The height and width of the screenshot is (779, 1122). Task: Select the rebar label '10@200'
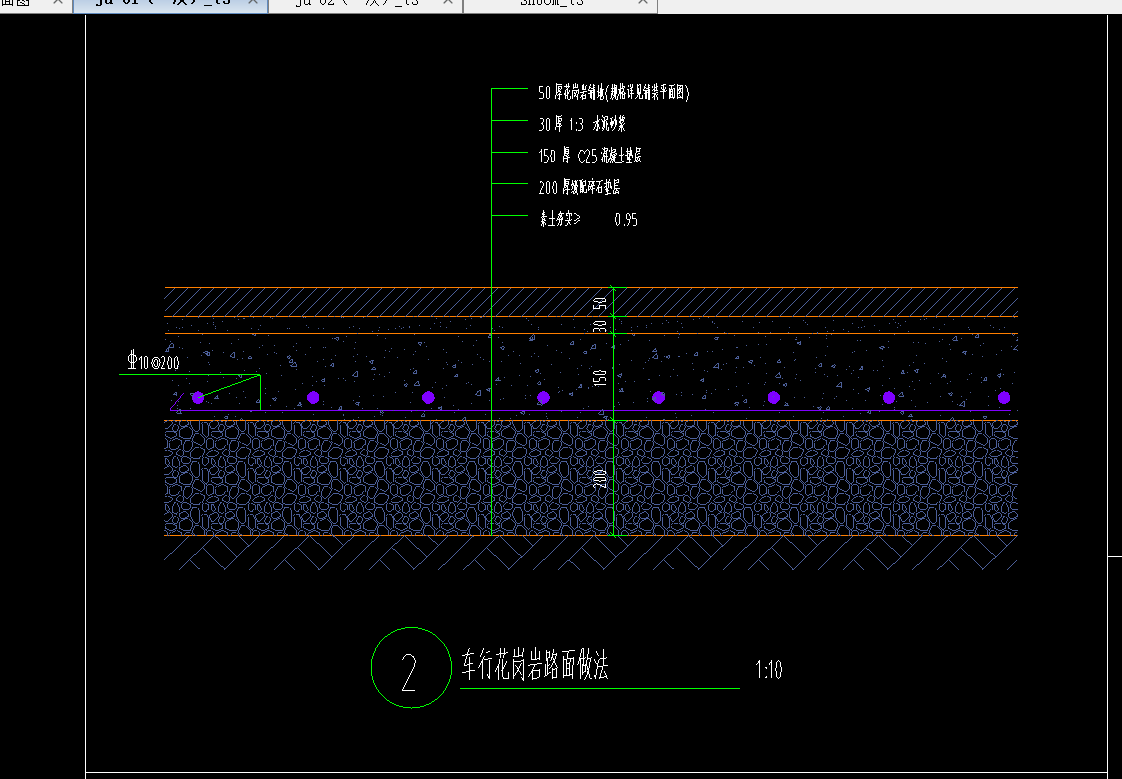(x=153, y=362)
